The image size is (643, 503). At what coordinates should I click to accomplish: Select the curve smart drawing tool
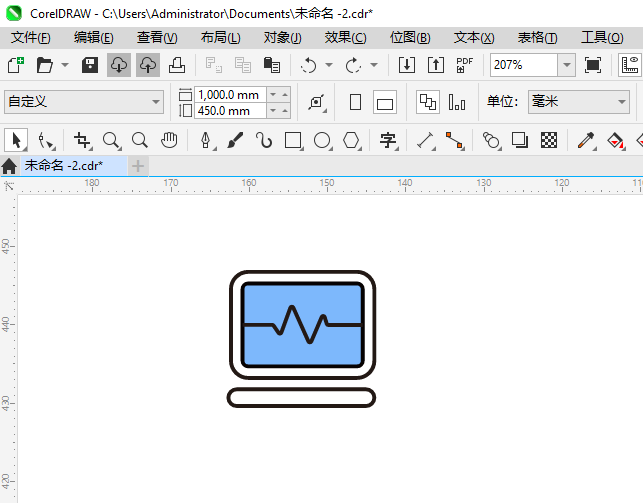click(x=264, y=140)
